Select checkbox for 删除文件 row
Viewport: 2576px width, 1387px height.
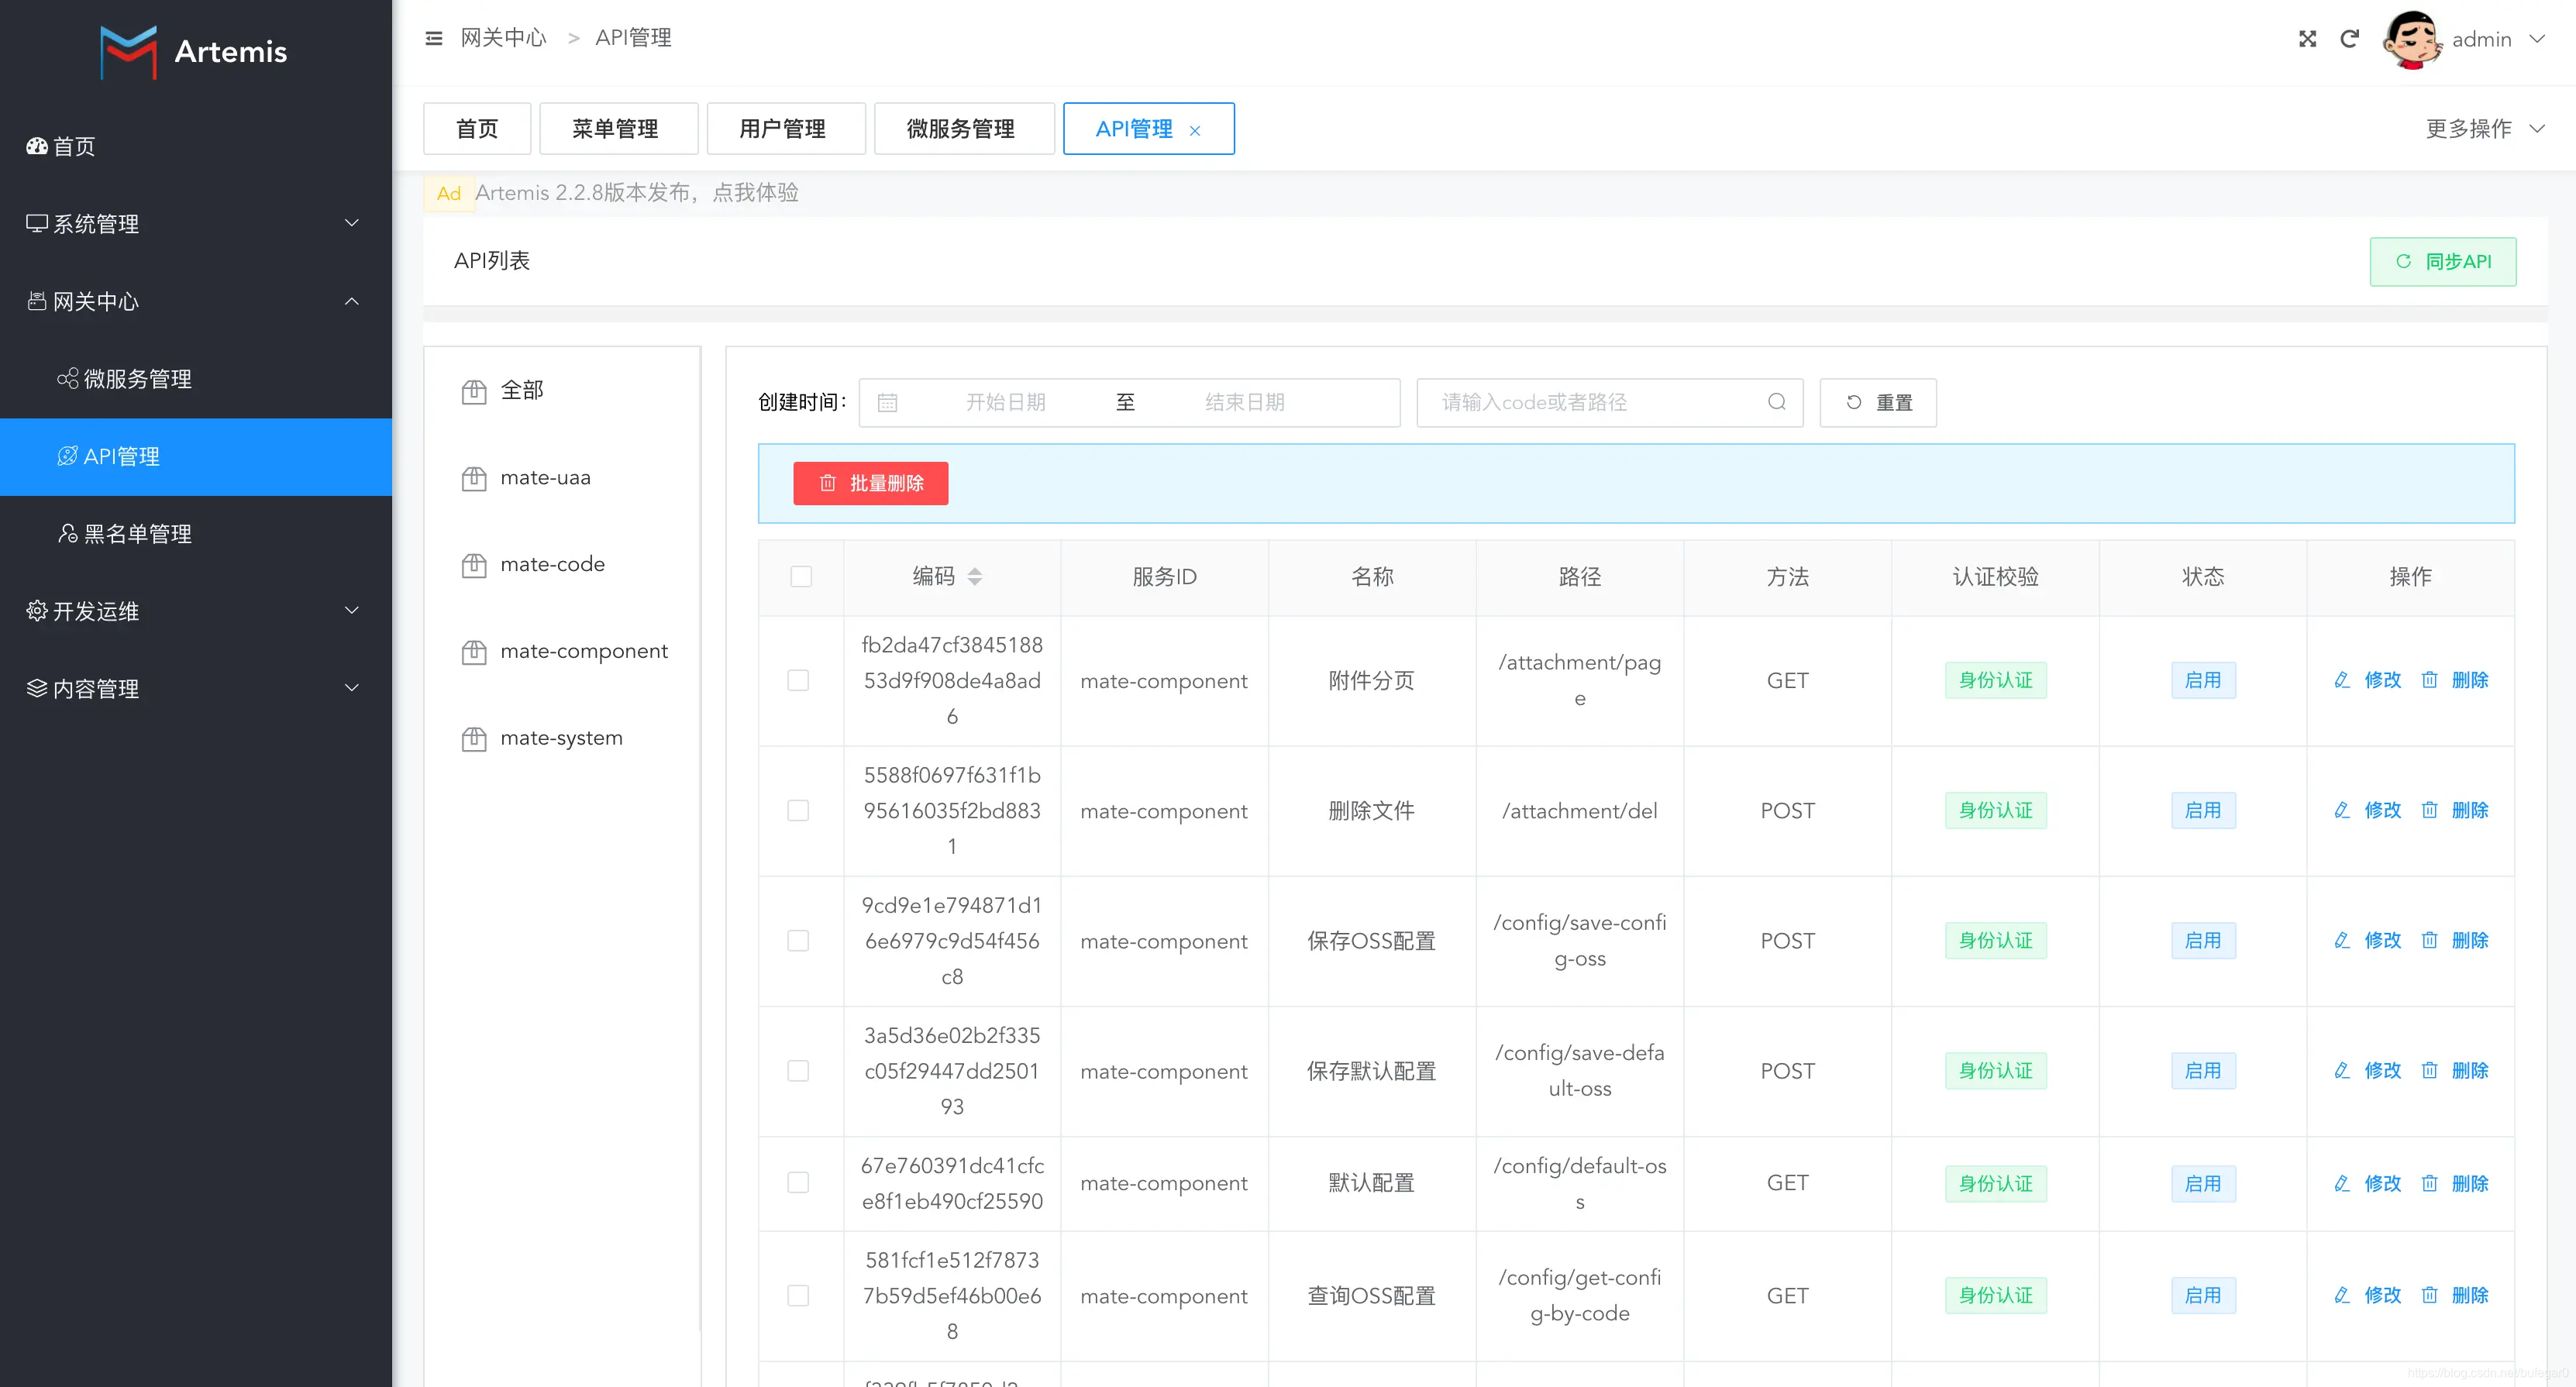click(x=797, y=810)
